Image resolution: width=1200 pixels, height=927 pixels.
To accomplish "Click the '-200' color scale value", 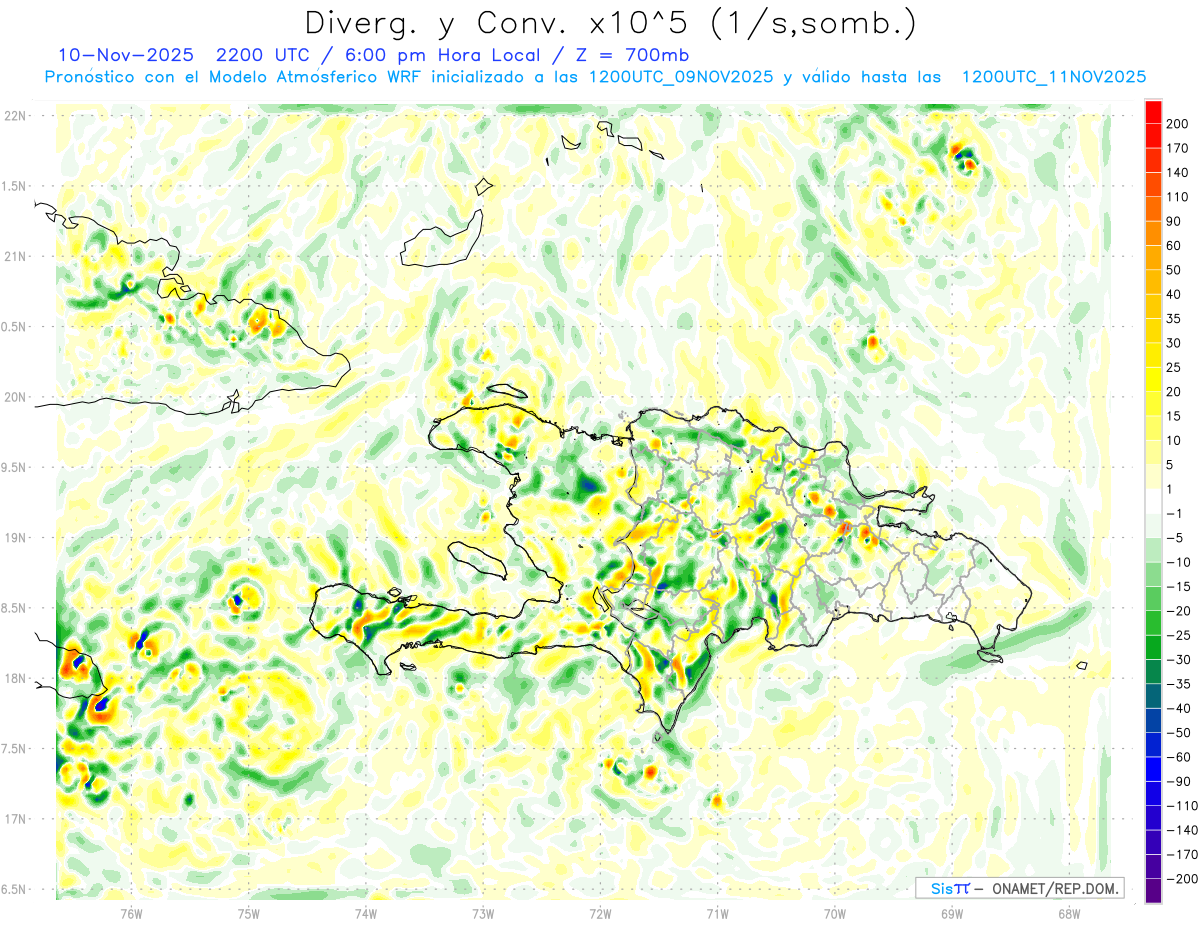I will point(1182,878).
